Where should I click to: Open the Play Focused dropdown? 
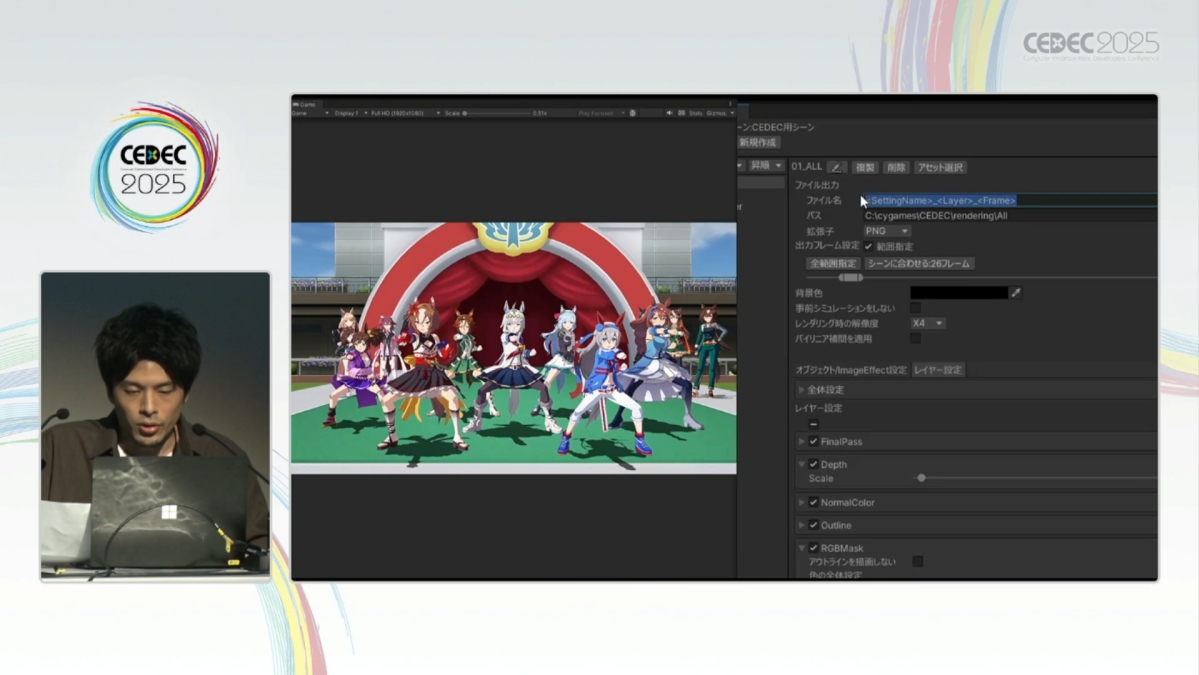(x=601, y=113)
